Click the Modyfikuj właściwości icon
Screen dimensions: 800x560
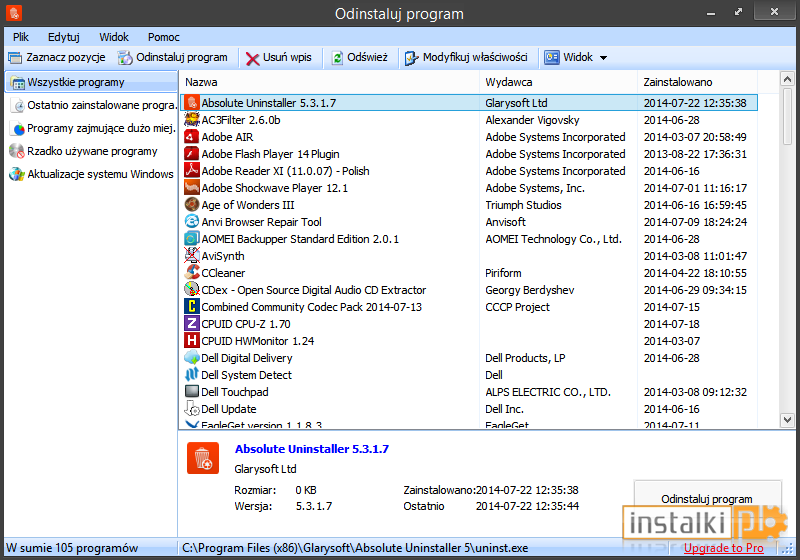[x=411, y=58]
